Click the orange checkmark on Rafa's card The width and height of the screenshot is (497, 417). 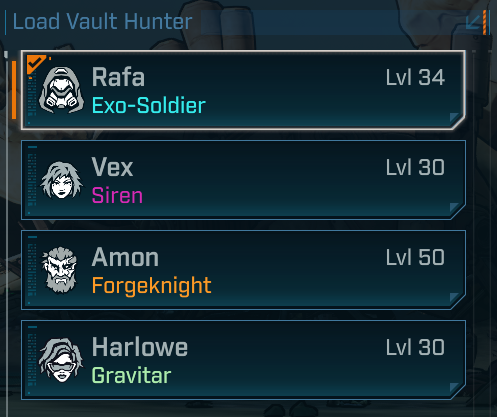tap(36, 63)
